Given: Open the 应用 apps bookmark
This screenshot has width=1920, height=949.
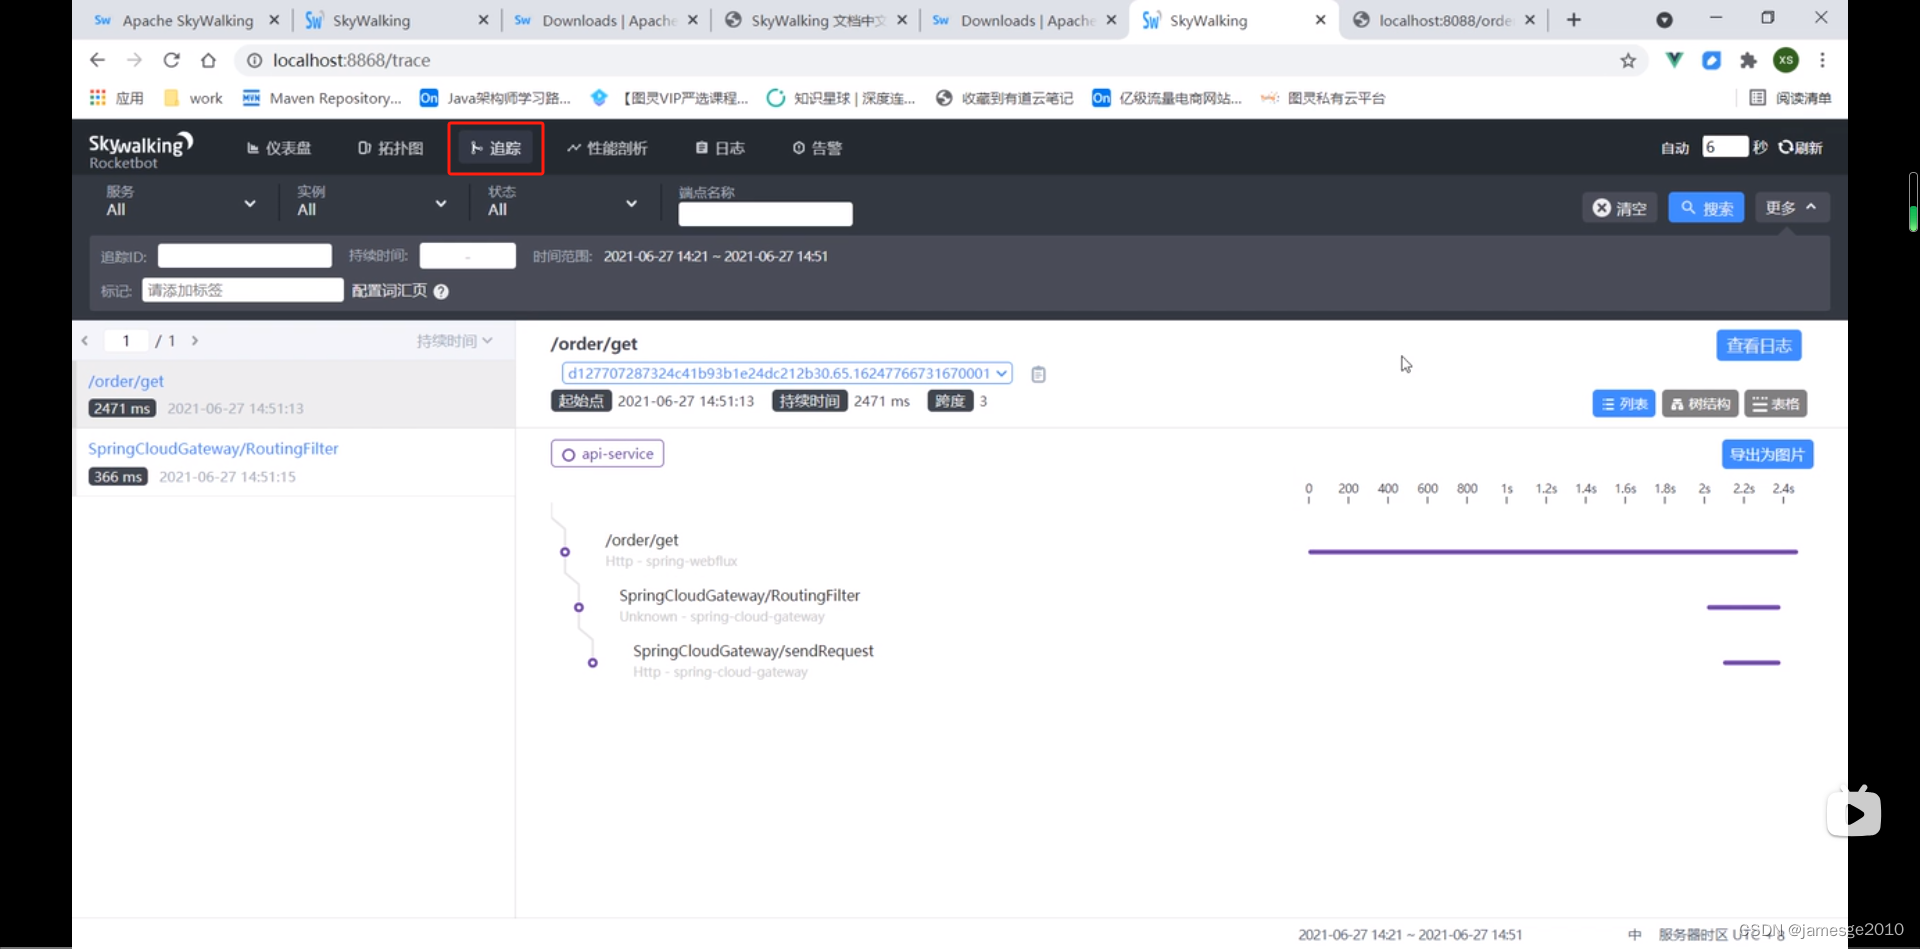Looking at the screenshot, I should pos(117,98).
